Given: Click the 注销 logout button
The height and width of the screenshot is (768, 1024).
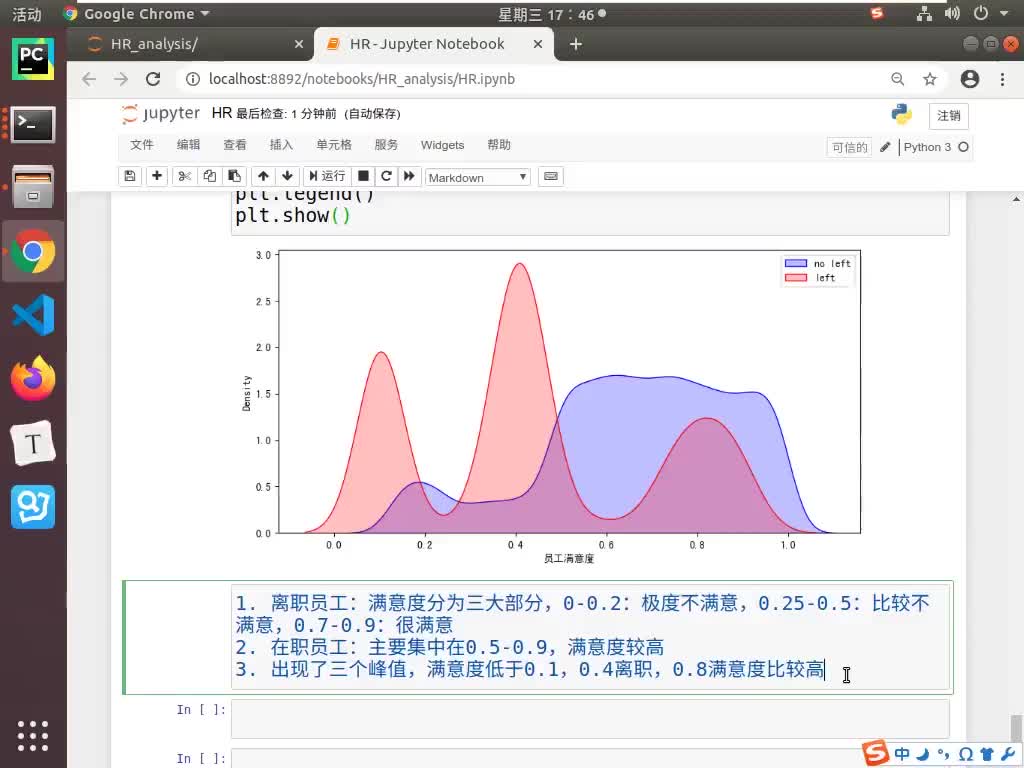Looking at the screenshot, I should (x=948, y=116).
